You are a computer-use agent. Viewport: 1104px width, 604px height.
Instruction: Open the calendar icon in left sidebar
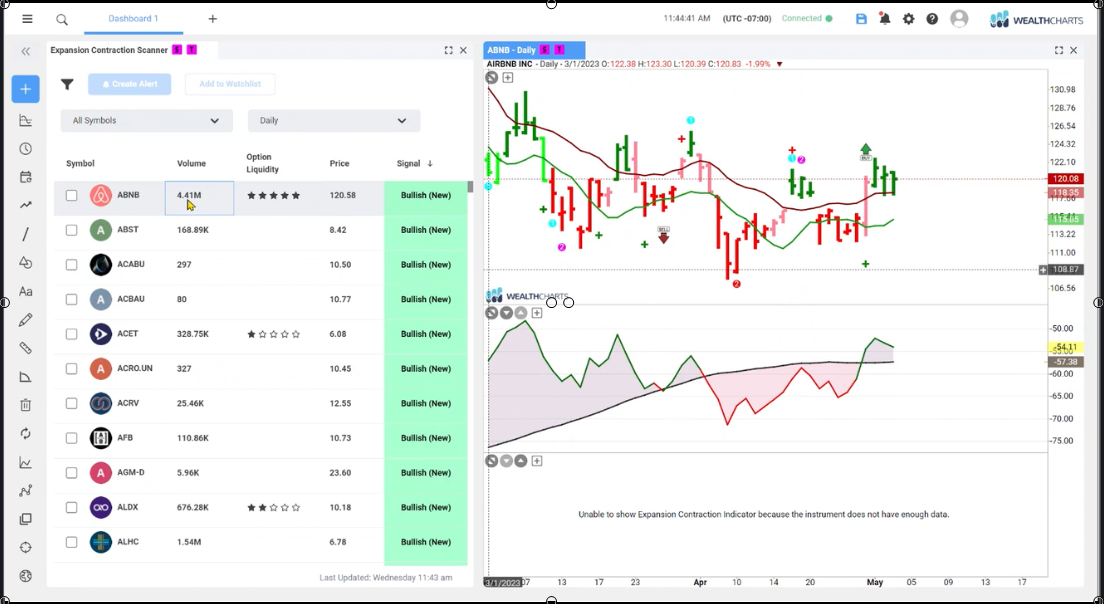[25, 177]
